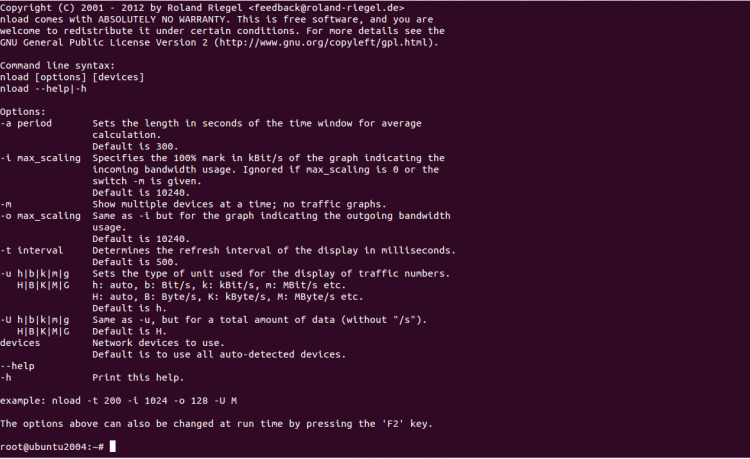Click the "Print this help." description

[x=137, y=377]
